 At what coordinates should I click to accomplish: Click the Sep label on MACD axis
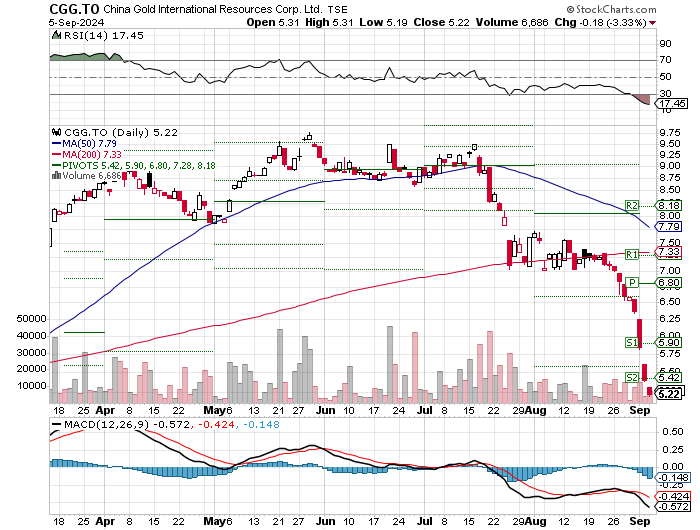click(640, 522)
